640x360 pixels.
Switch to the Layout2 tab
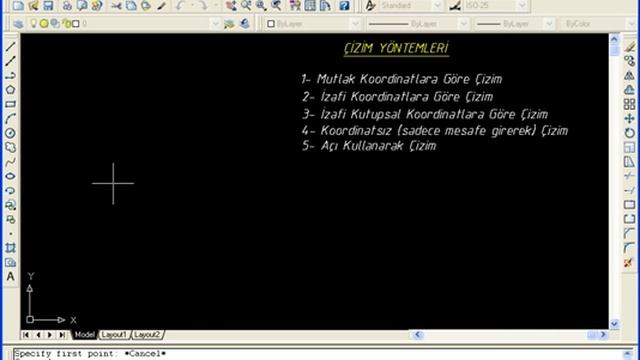pos(147,335)
